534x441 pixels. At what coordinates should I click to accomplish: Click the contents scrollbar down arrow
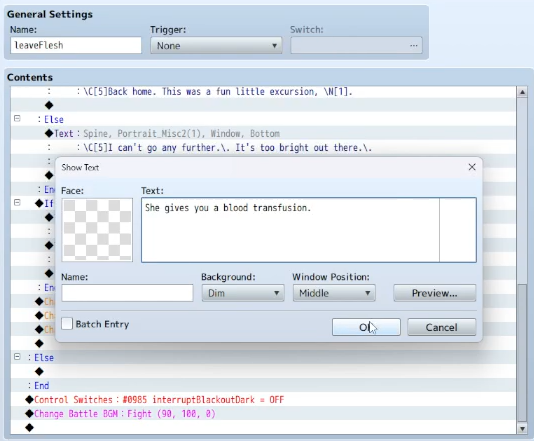click(522, 428)
